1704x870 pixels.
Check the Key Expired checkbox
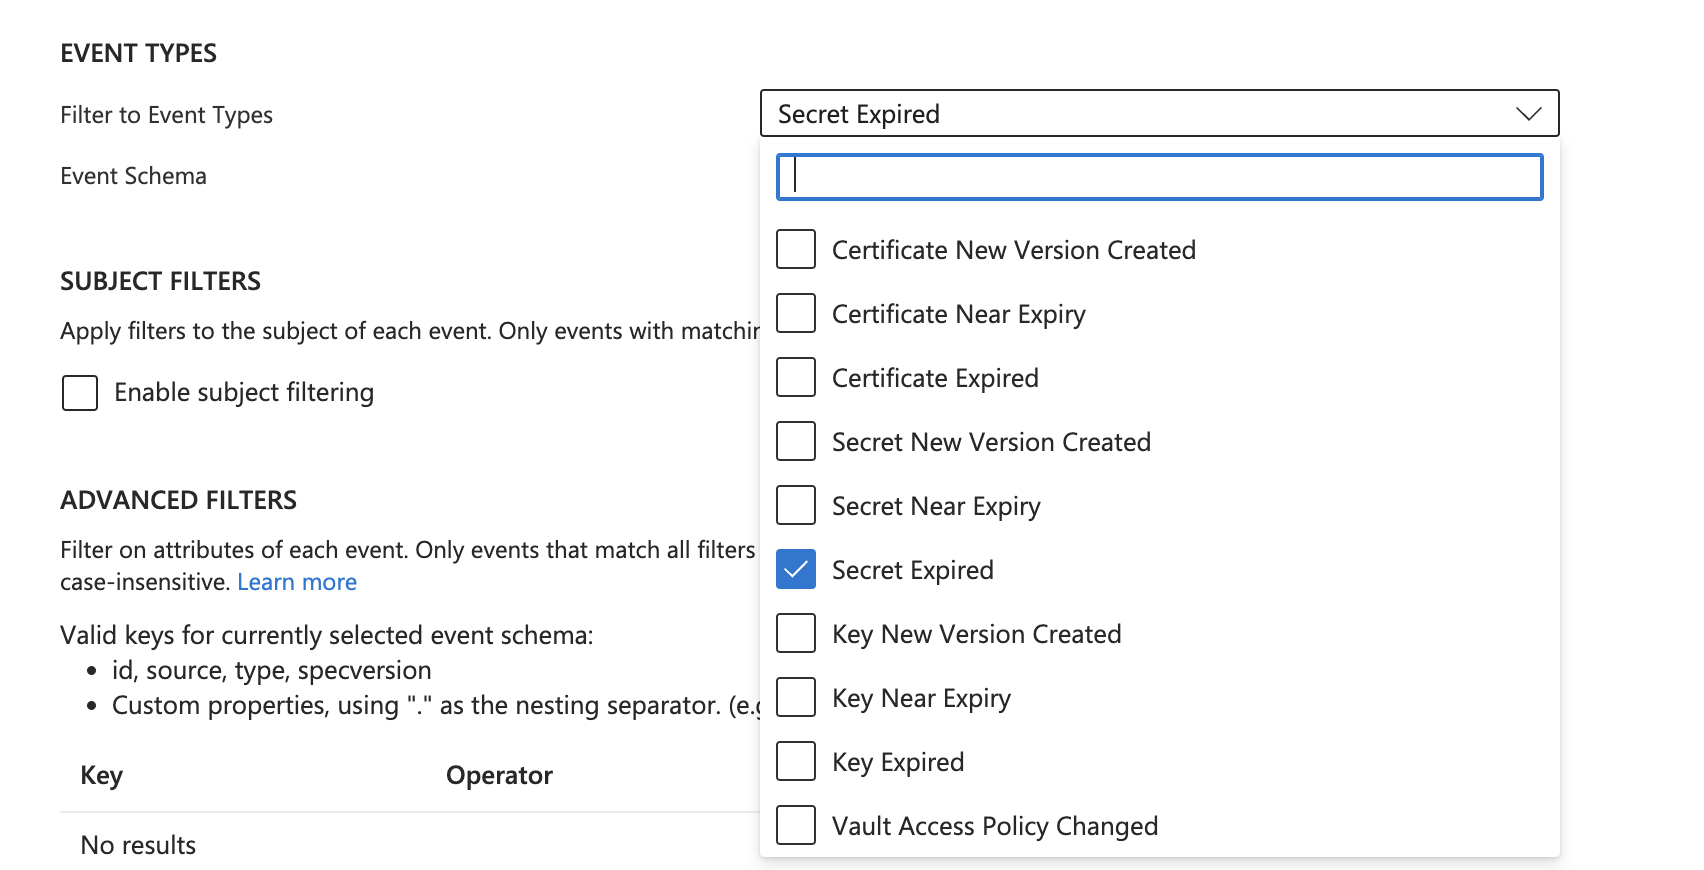[x=796, y=761]
